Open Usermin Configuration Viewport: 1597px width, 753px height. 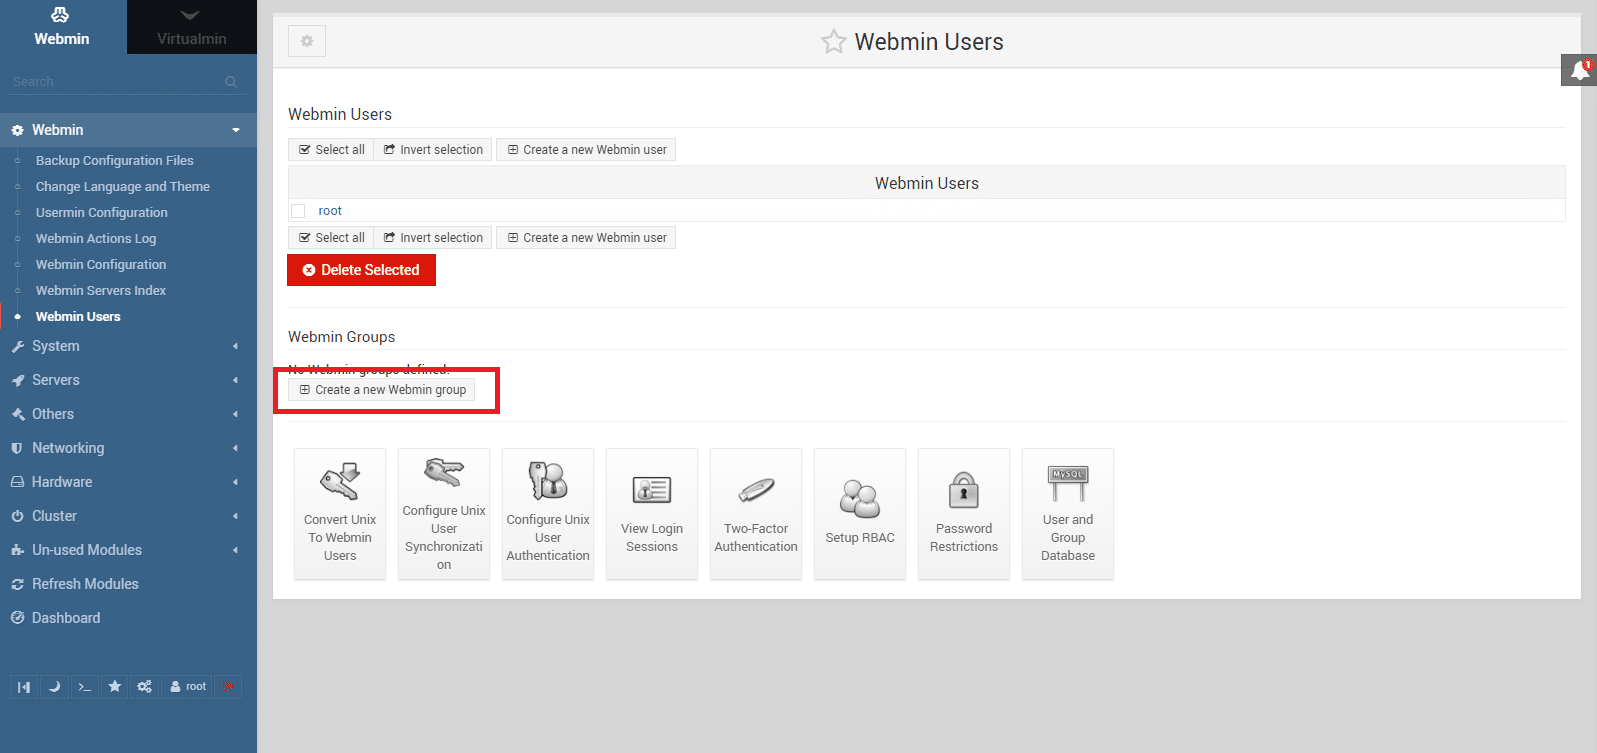pos(101,213)
